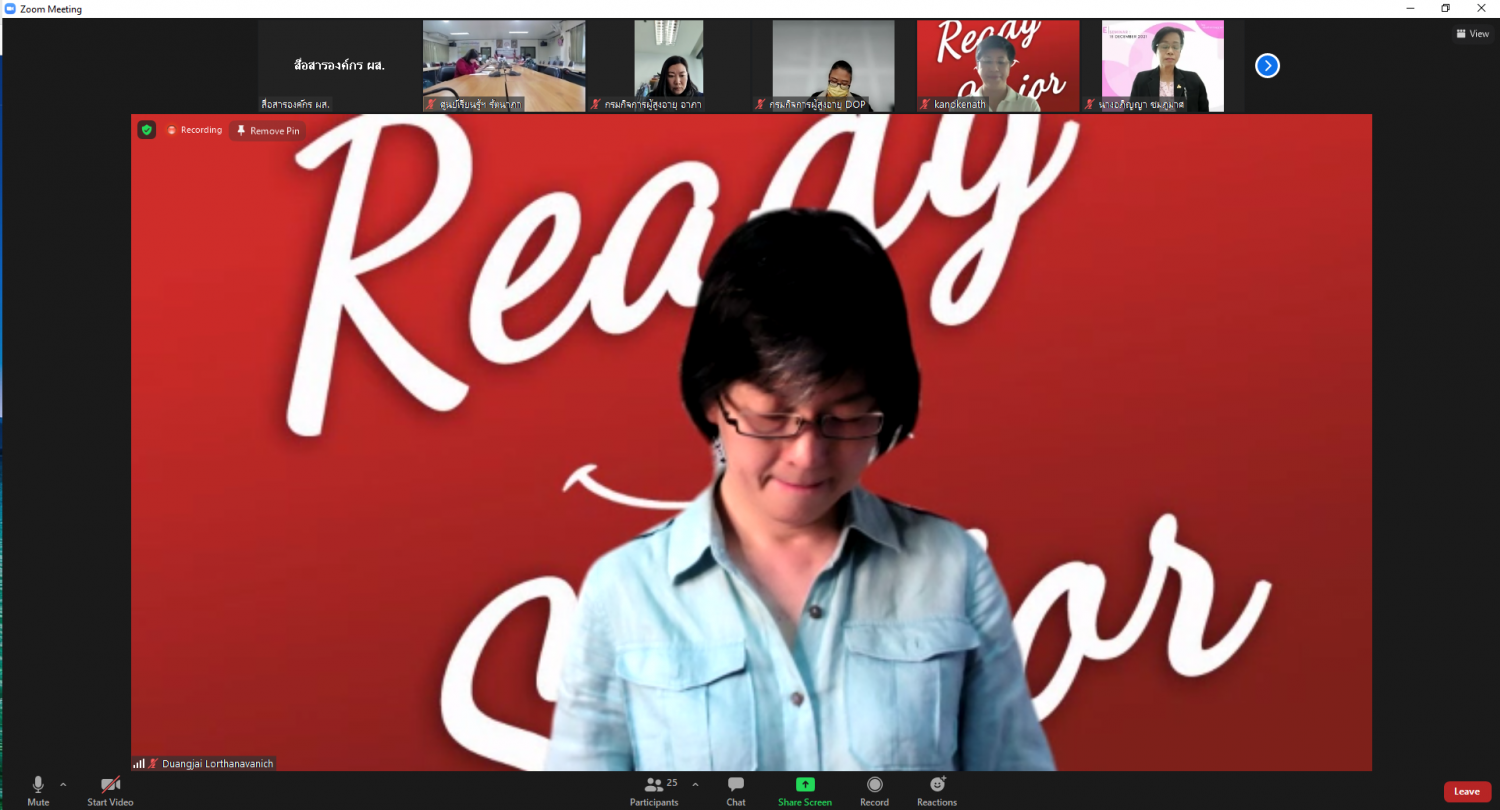Click Share Screen
1500x810 pixels.
click(805, 791)
